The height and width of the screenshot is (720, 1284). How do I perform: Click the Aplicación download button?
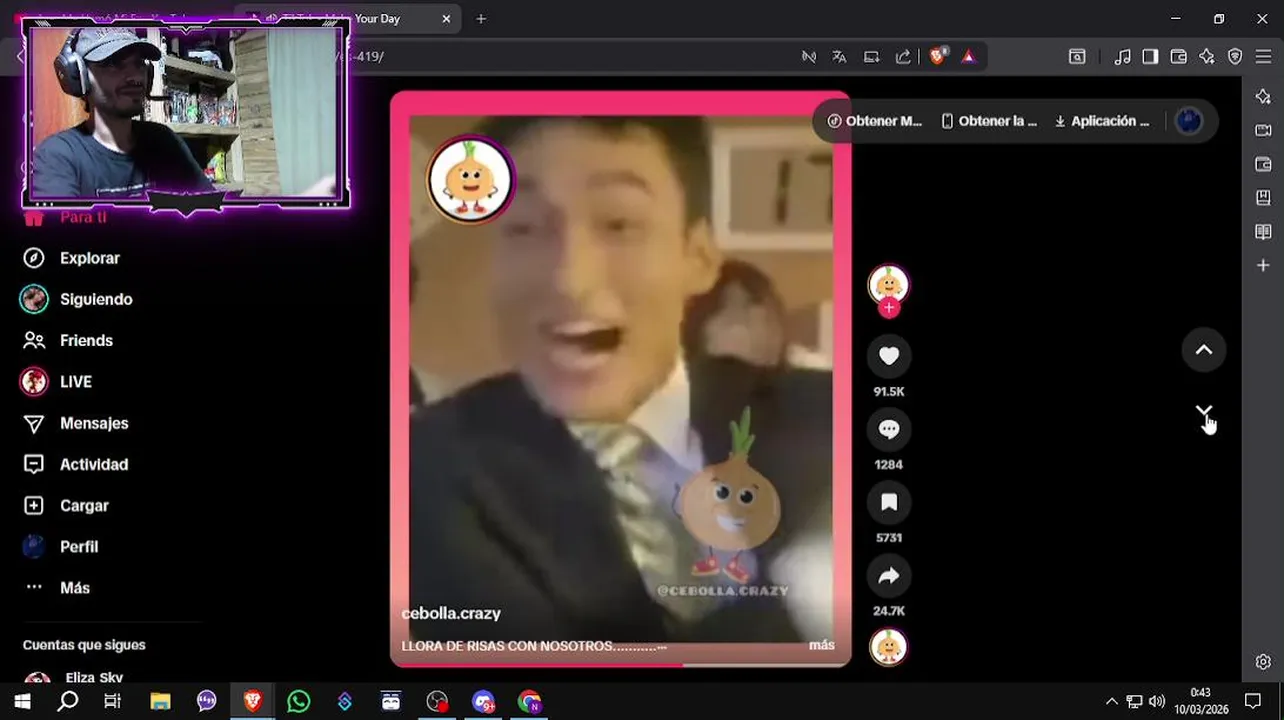click(x=1102, y=121)
